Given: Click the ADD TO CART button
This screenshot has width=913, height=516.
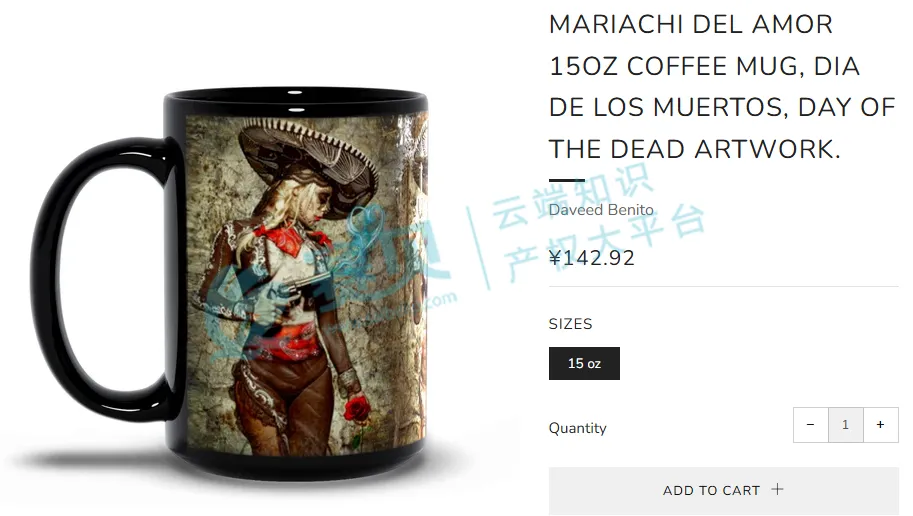Looking at the screenshot, I should coord(724,490).
